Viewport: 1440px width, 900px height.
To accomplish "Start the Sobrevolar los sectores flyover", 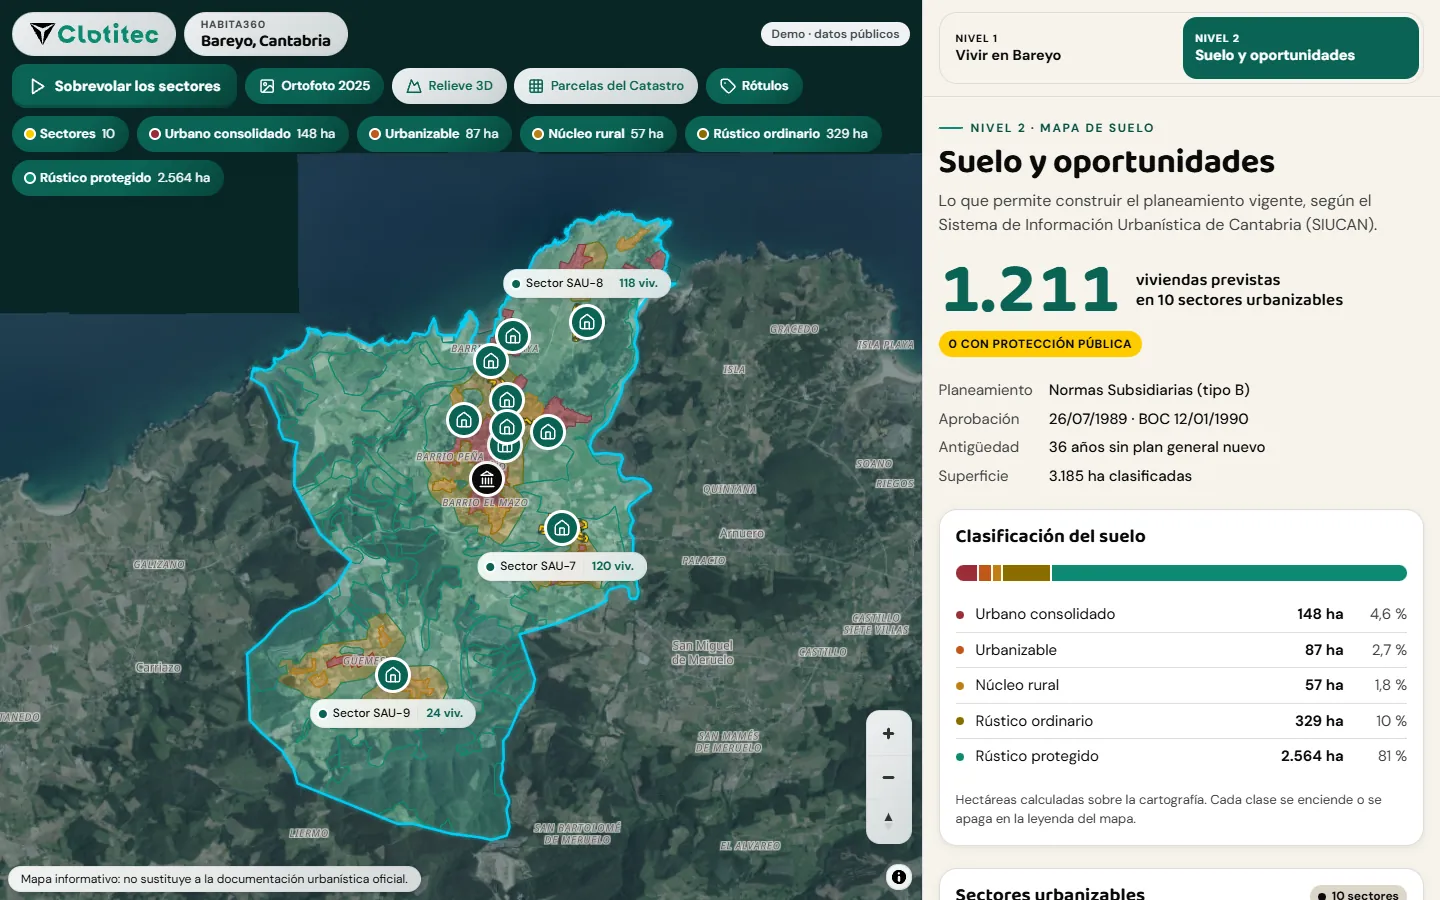I will point(125,86).
